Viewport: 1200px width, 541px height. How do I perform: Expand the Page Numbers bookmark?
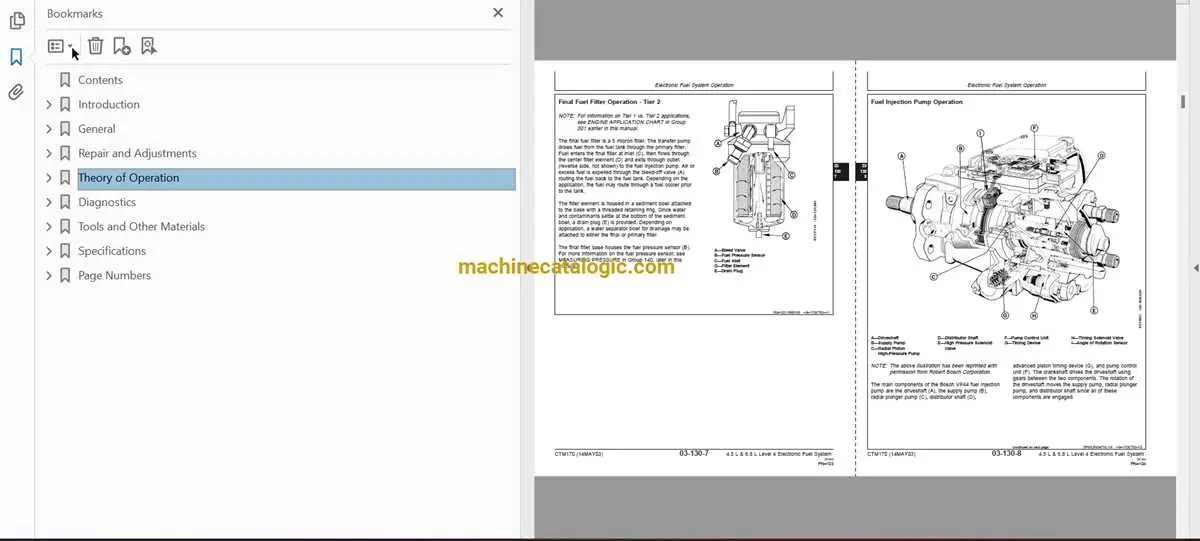[x=49, y=275]
